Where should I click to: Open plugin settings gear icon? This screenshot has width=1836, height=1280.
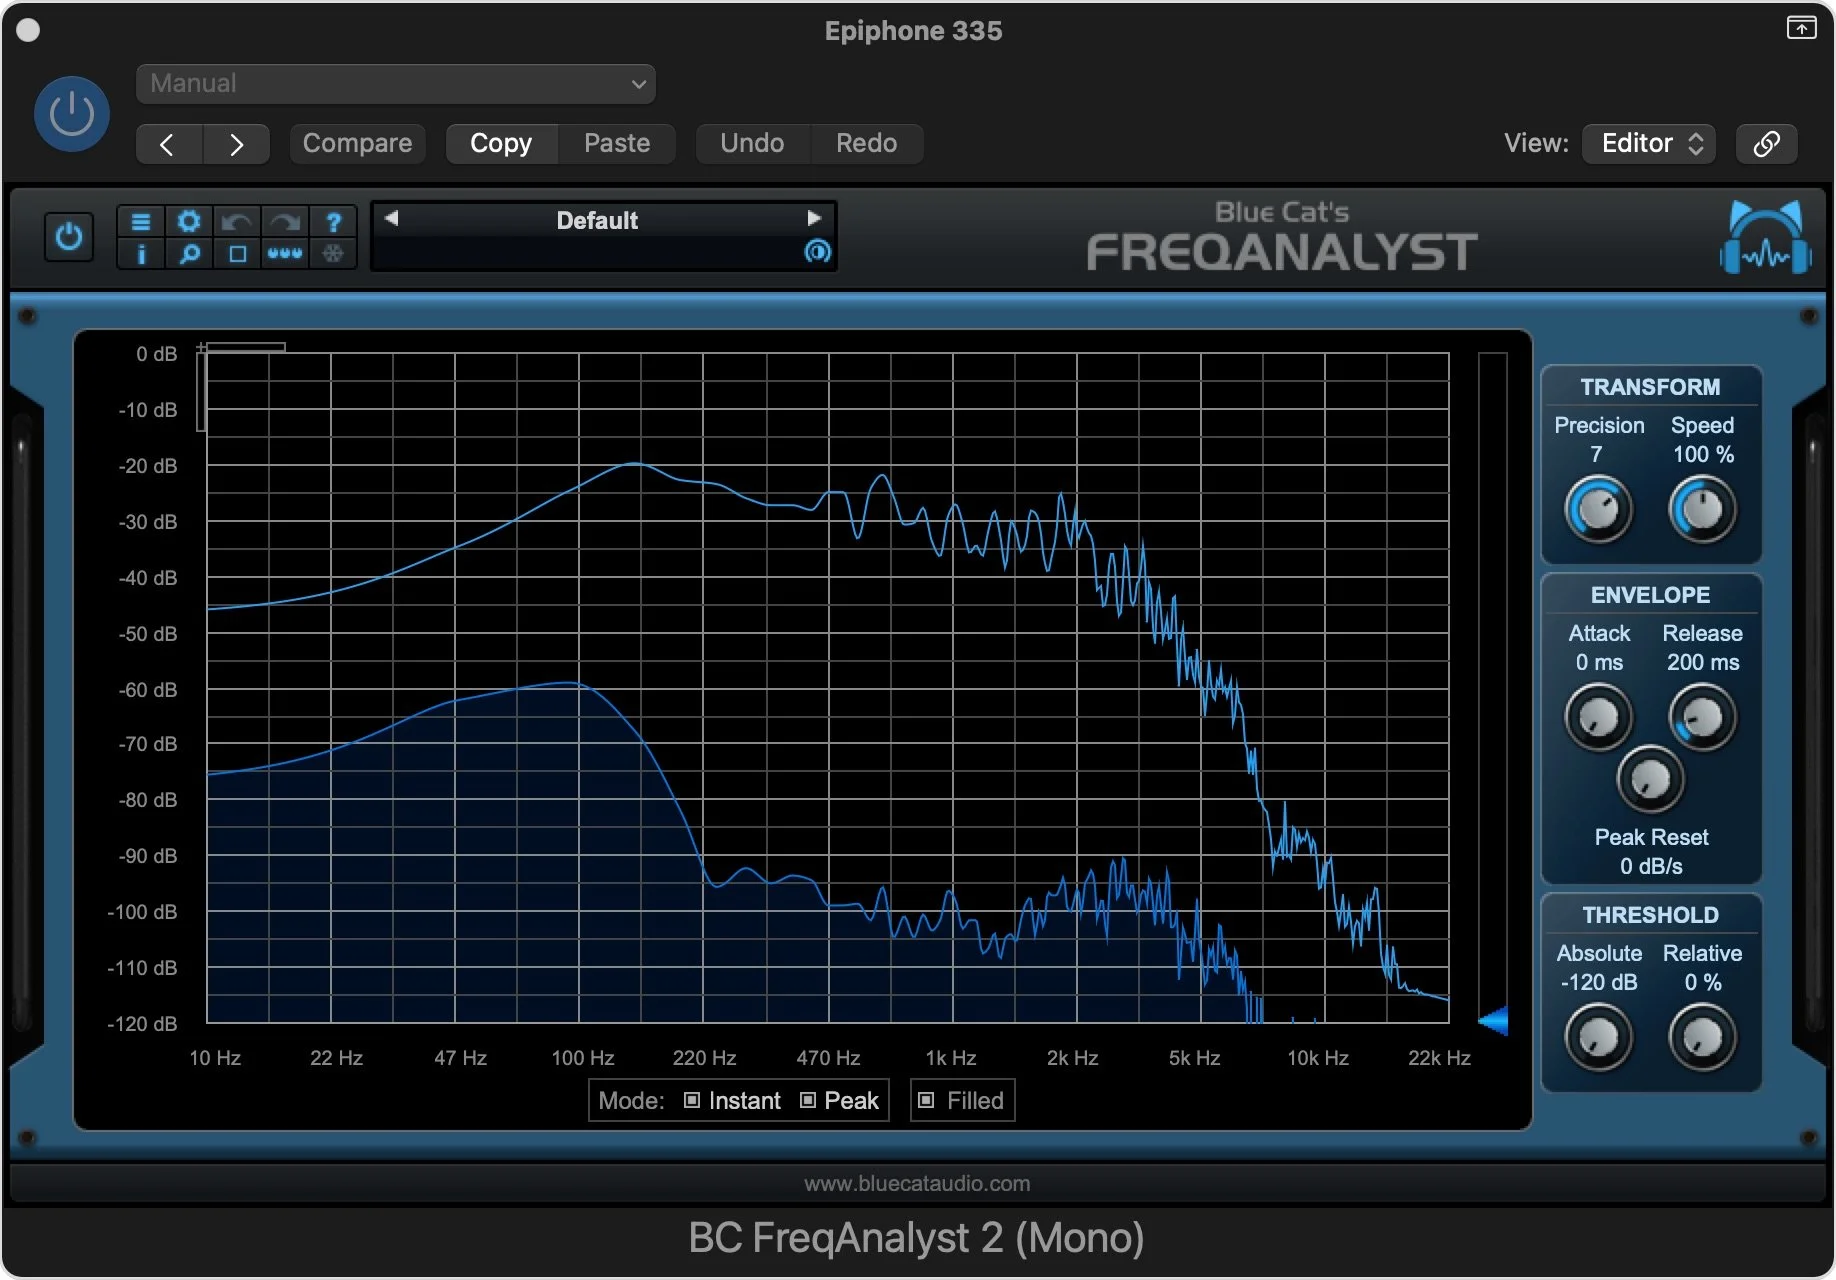(189, 221)
